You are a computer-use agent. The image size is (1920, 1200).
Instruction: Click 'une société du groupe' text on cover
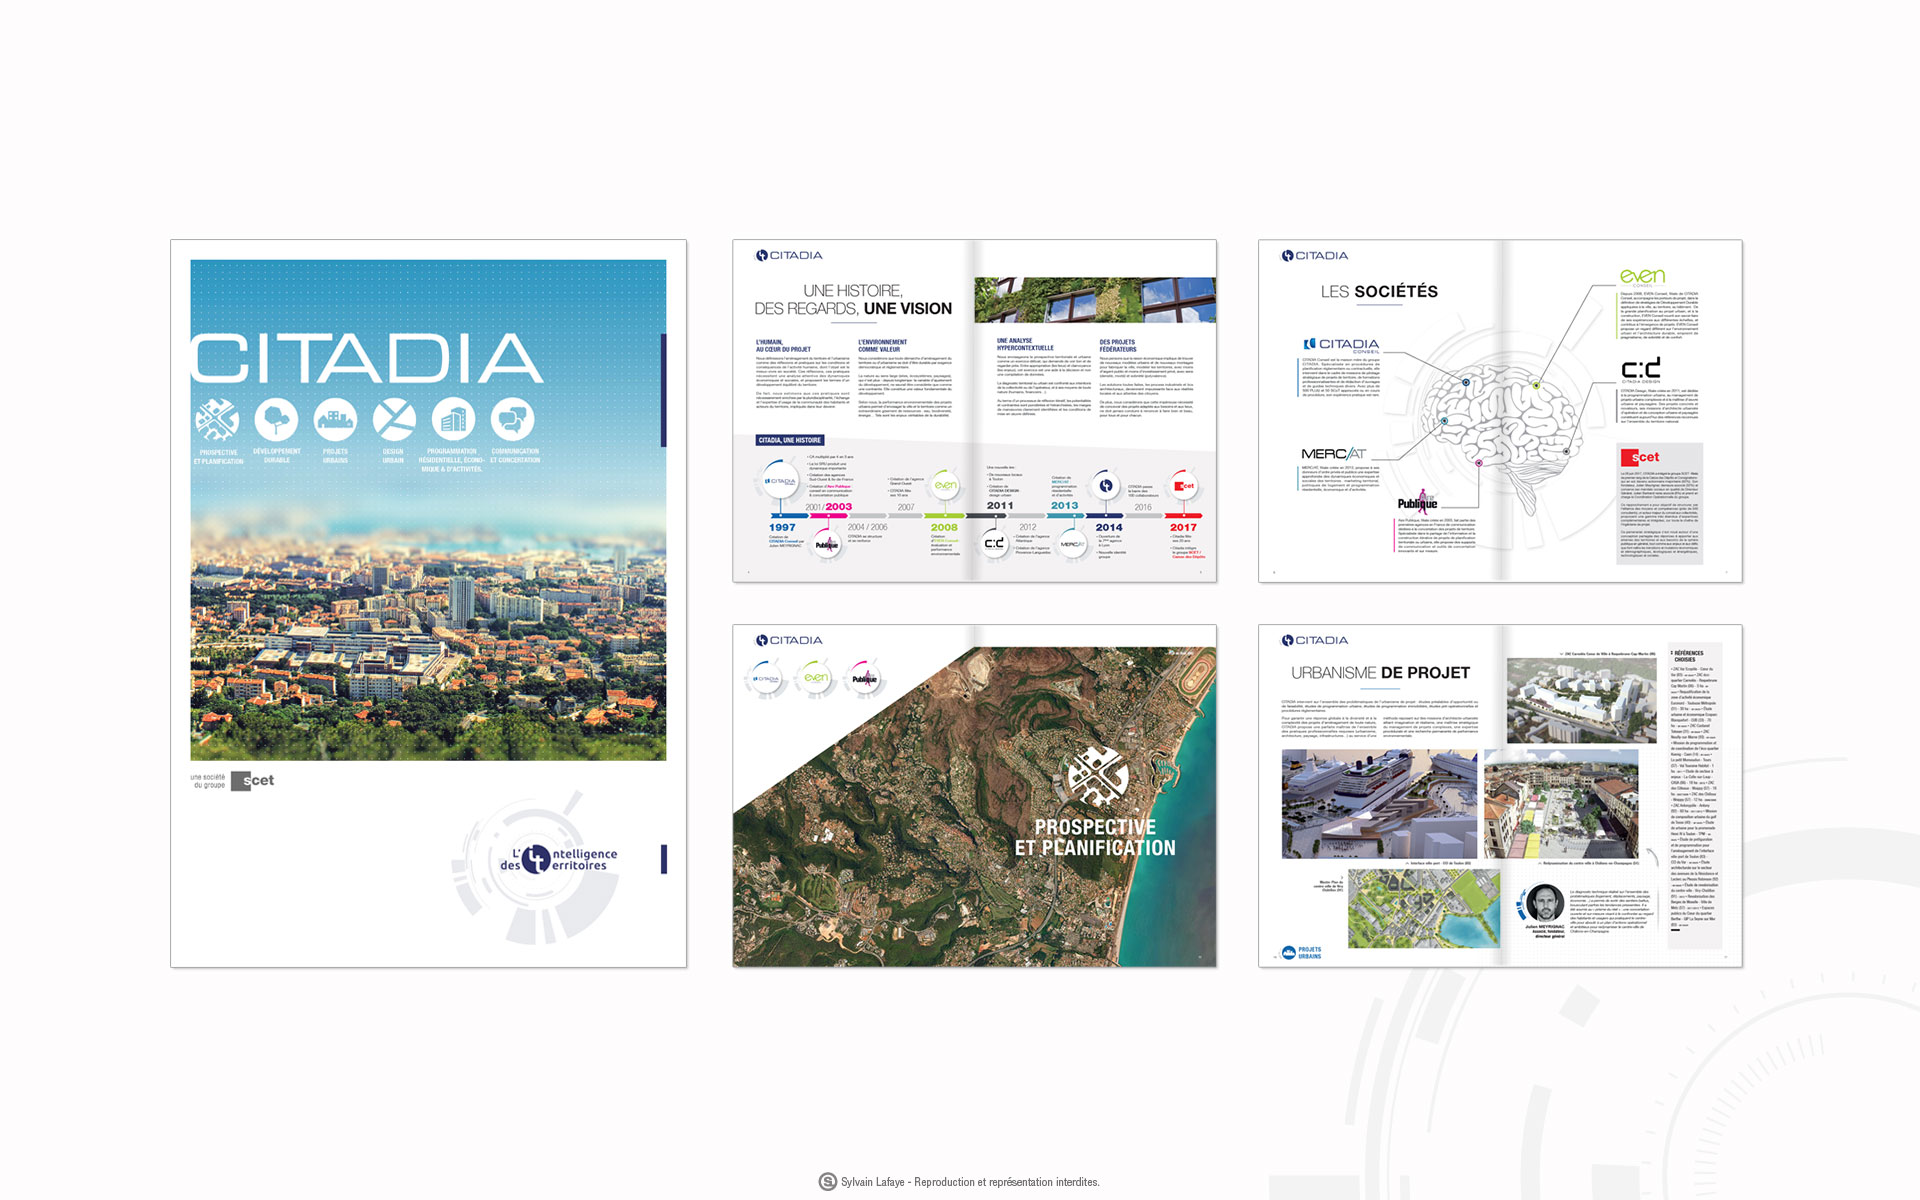(208, 781)
